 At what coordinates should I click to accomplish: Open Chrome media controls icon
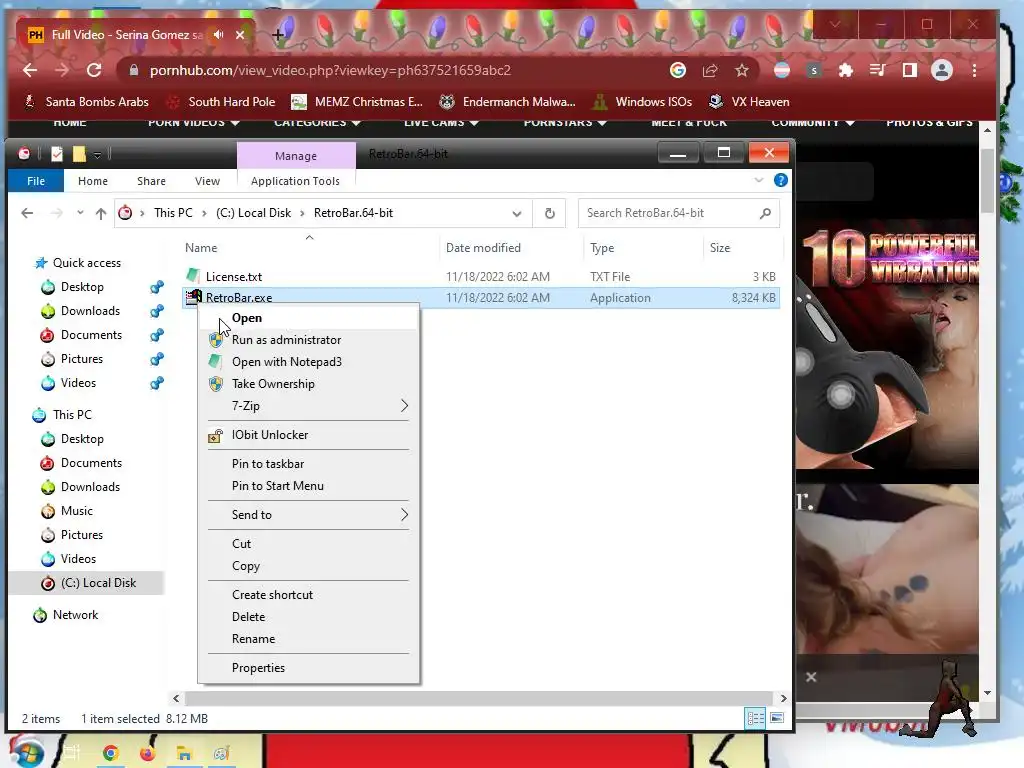click(x=878, y=70)
